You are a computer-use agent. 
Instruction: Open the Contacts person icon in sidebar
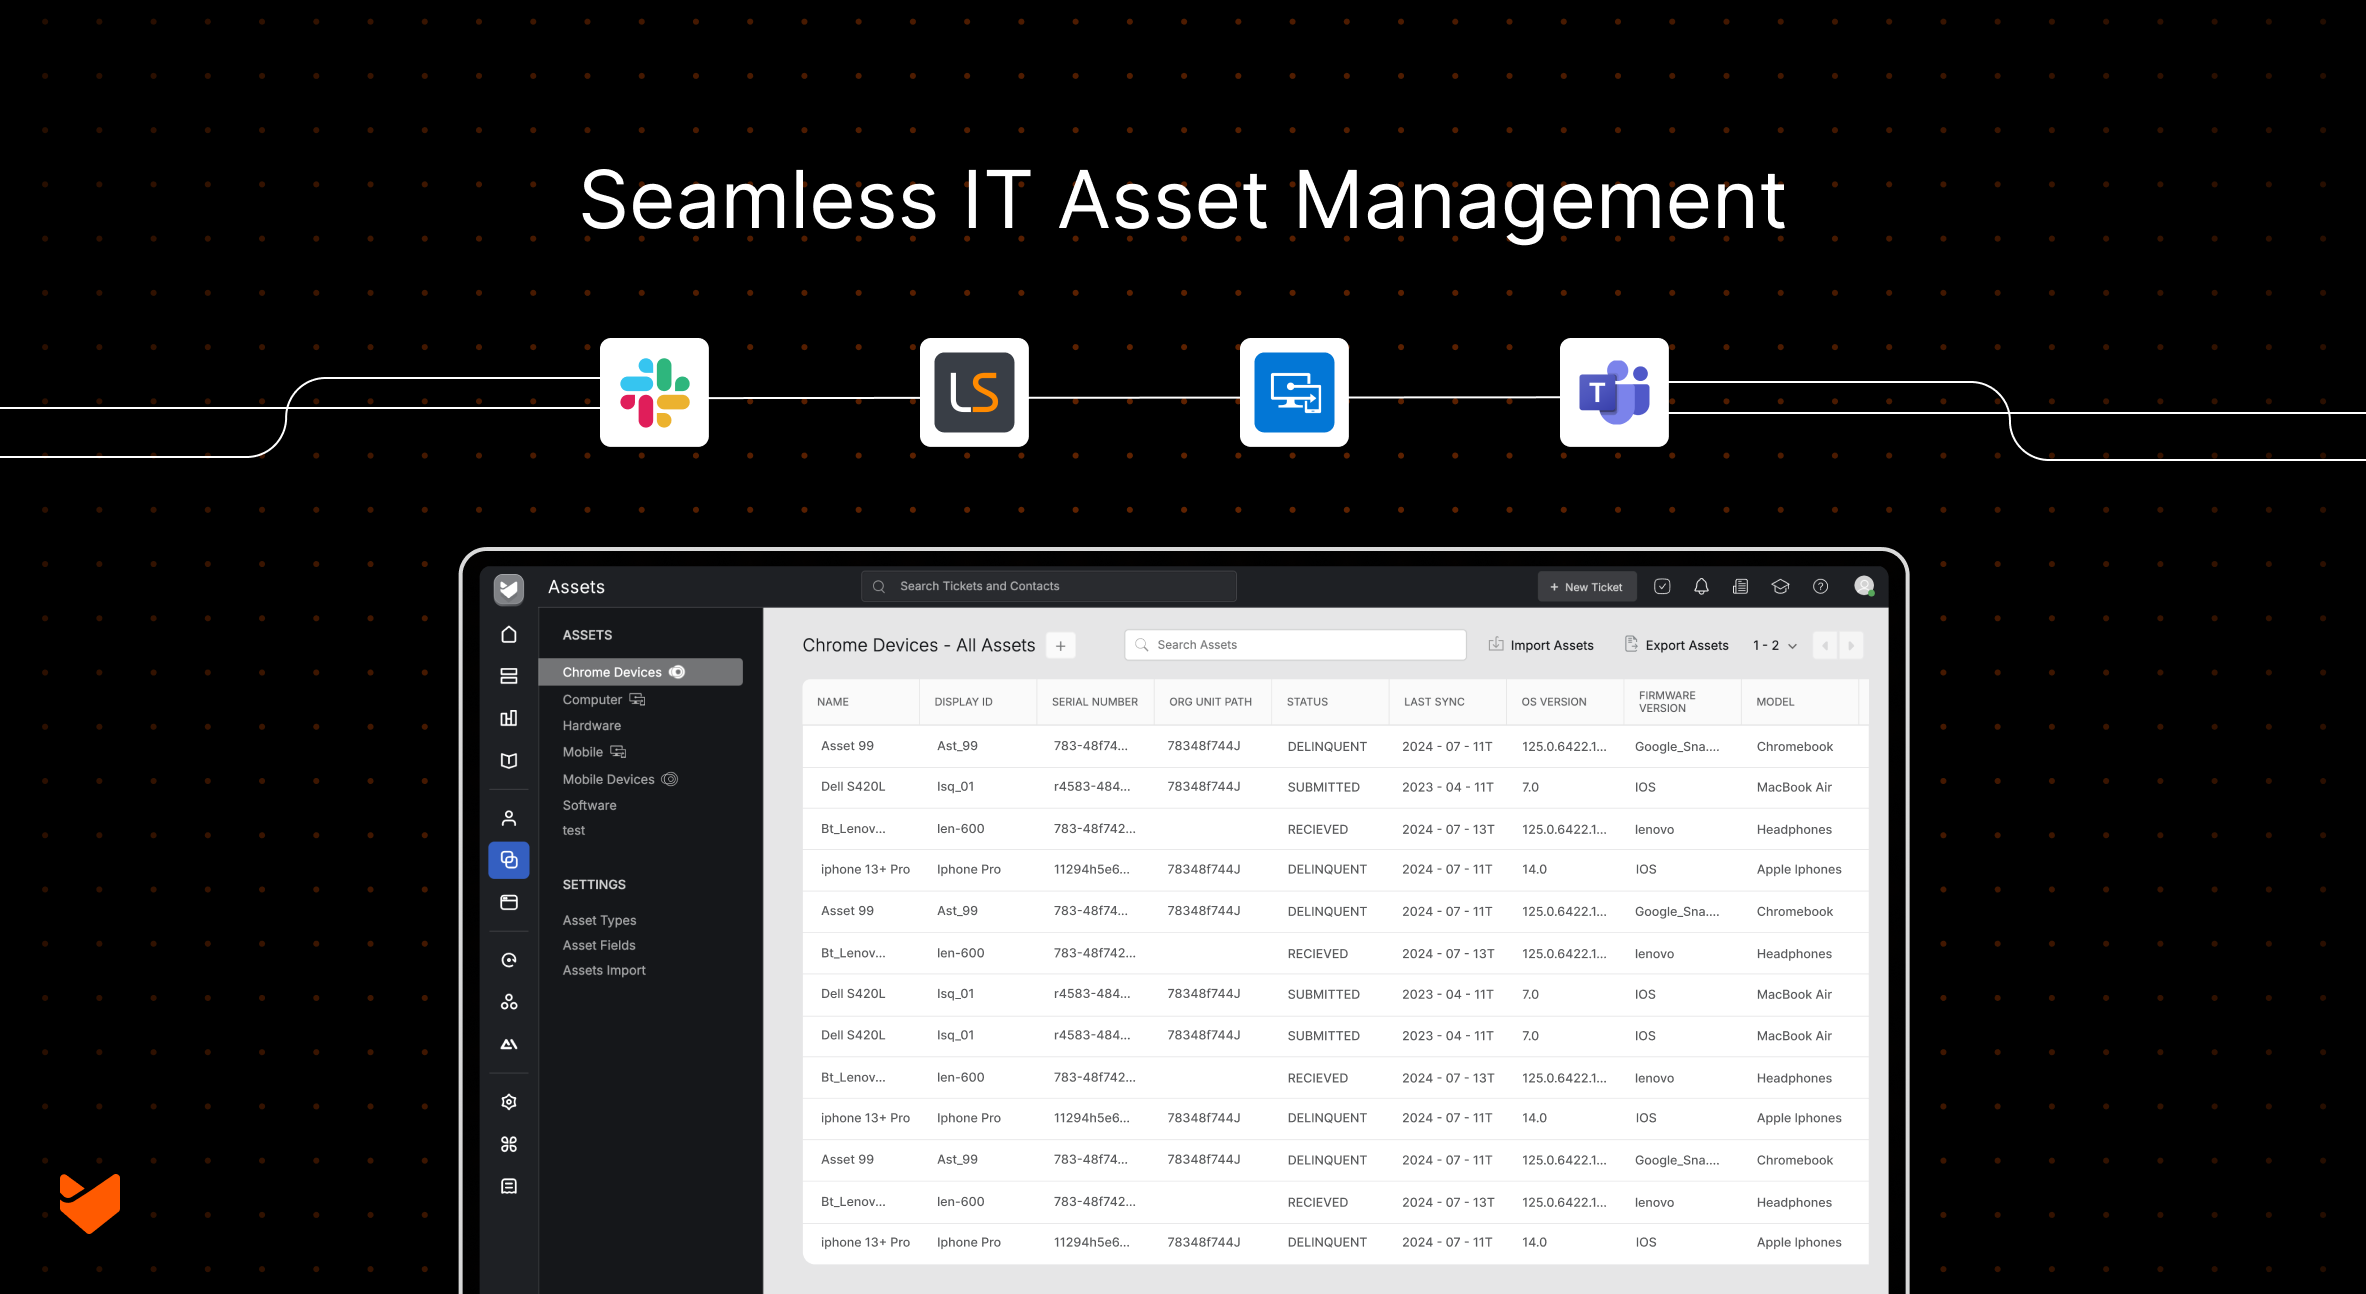509,817
